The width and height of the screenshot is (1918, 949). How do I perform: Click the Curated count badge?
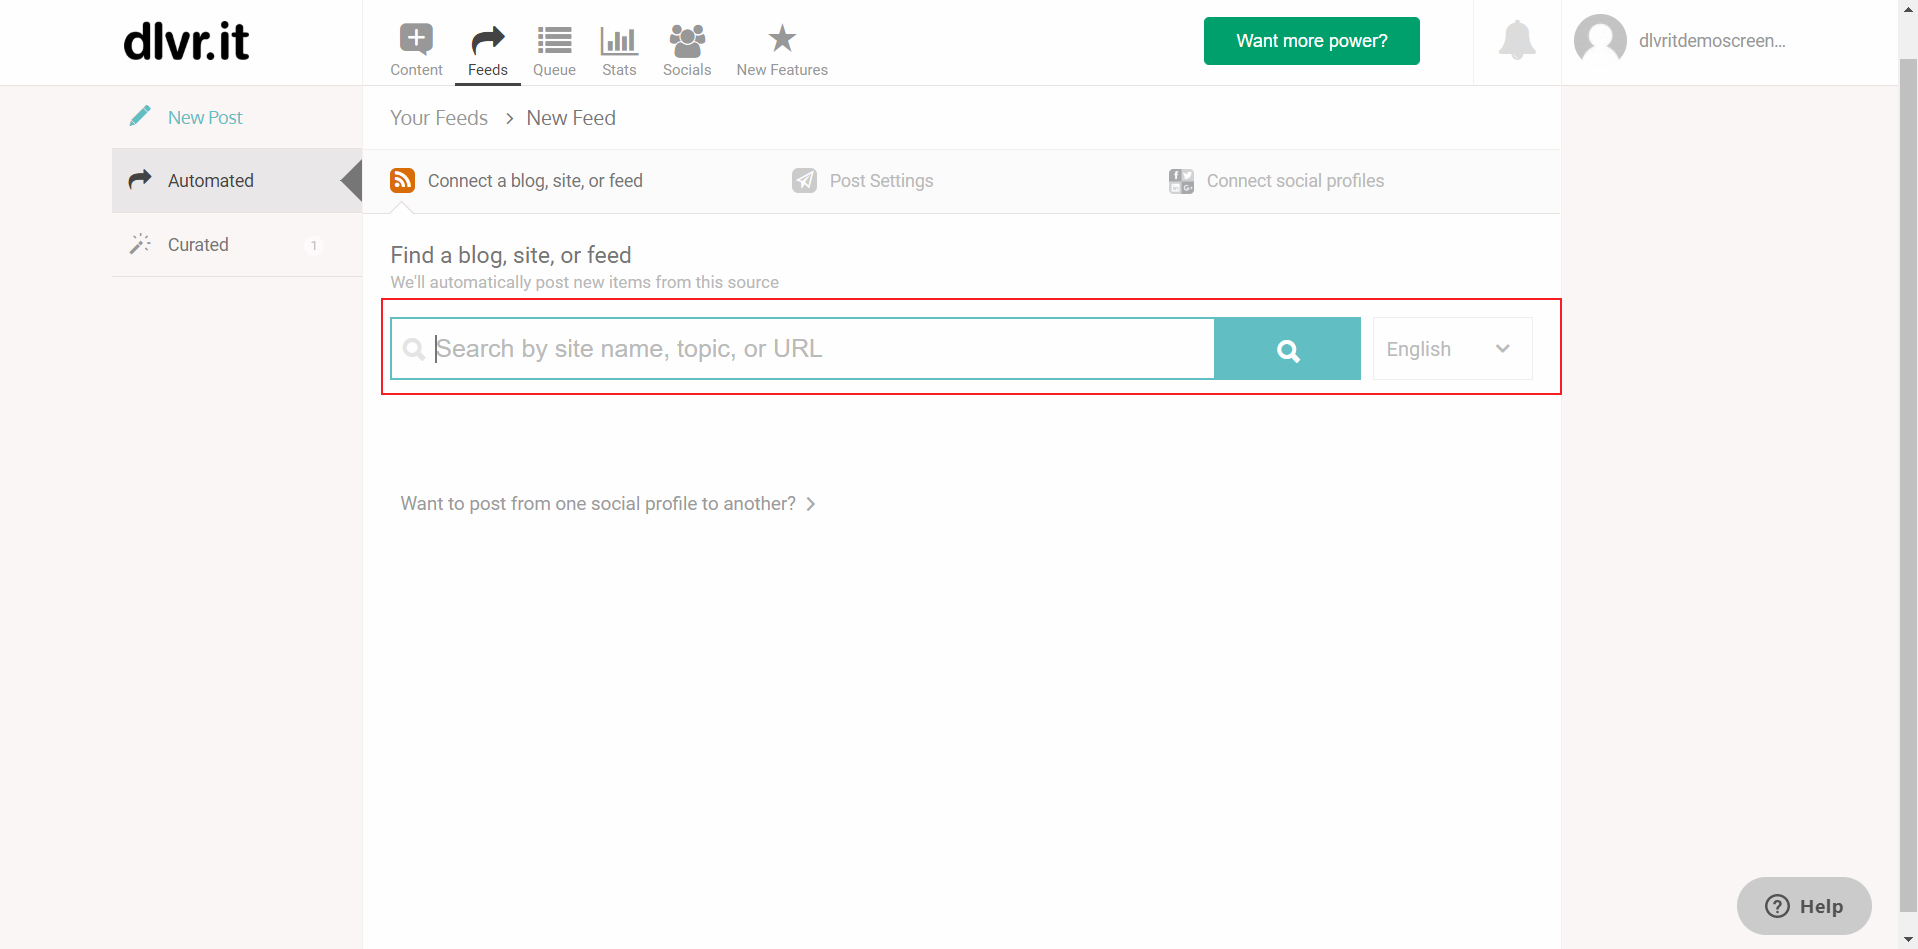(x=314, y=245)
